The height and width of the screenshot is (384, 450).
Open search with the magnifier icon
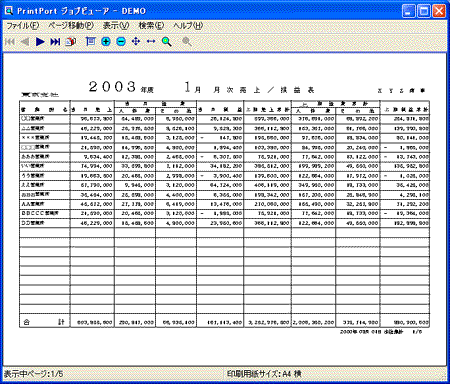[167, 42]
